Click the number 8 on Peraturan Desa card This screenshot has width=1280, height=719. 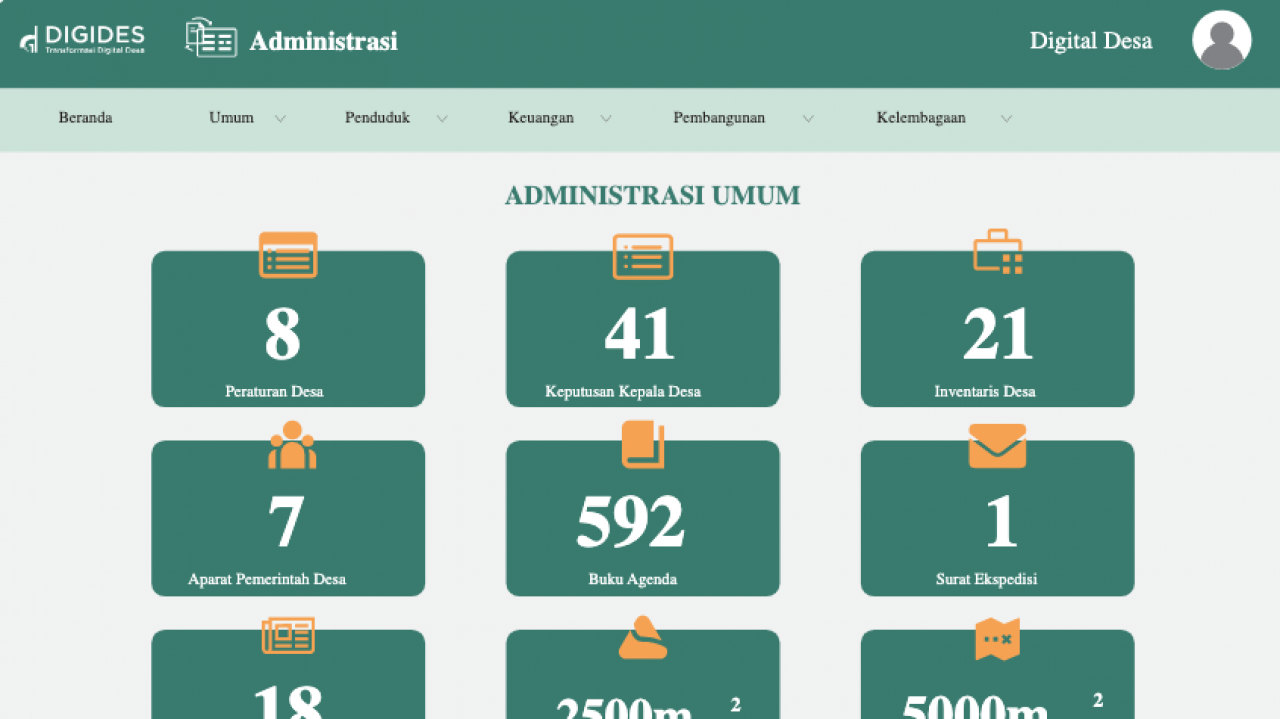click(282, 335)
